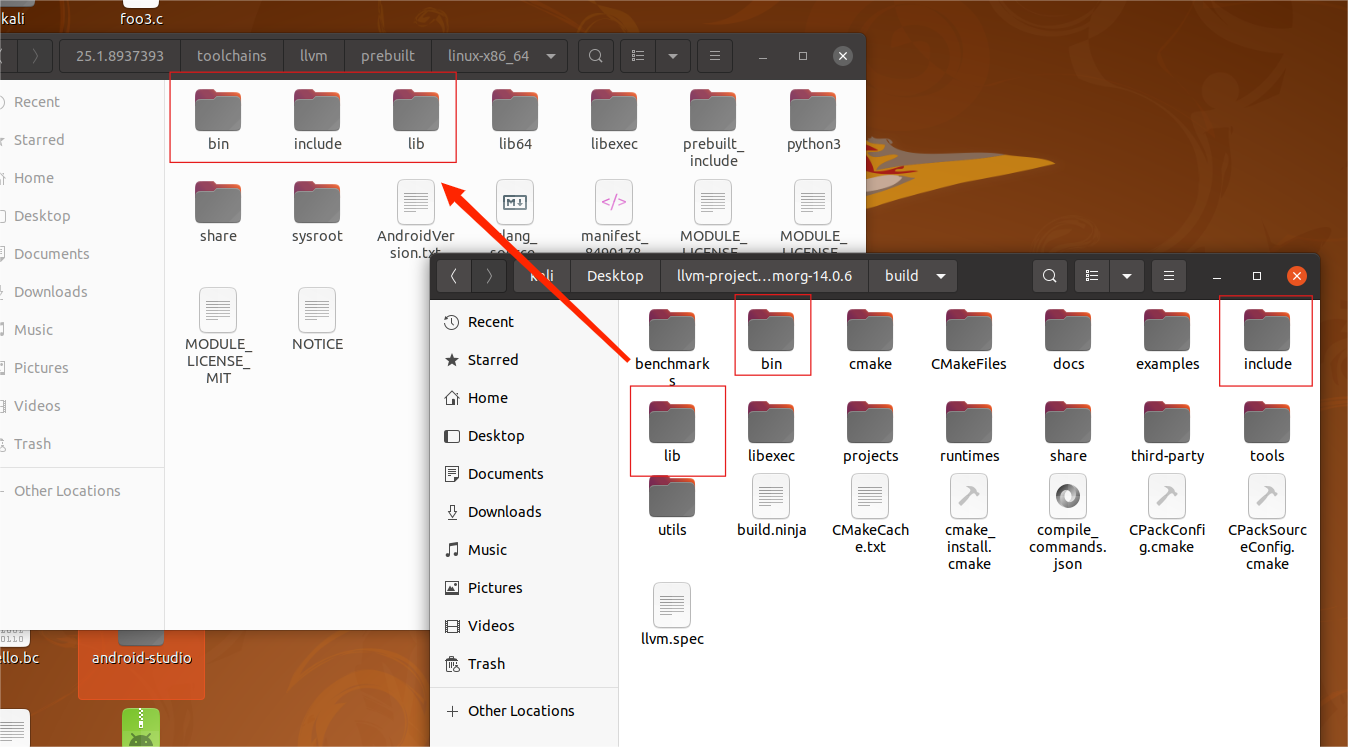Open the python3 folder
Viewport: 1348px width, 747px height.
pos(813,120)
